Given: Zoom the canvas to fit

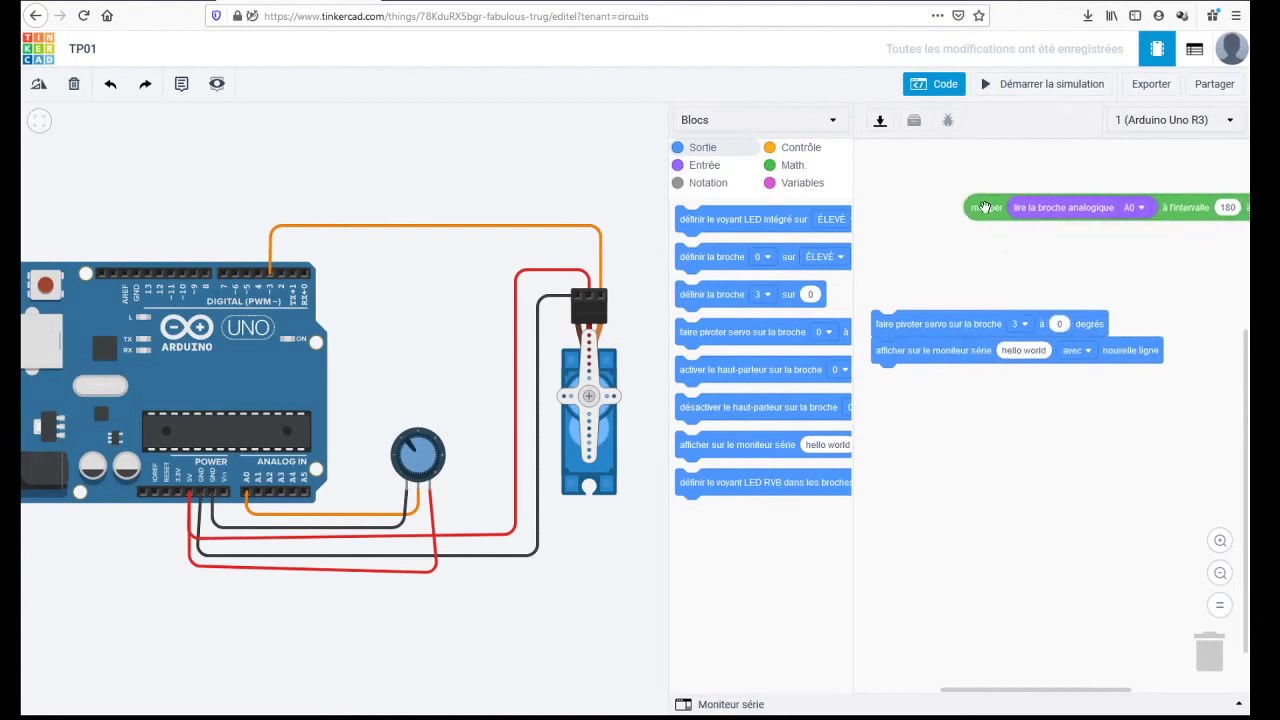Looking at the screenshot, I should tap(39, 121).
